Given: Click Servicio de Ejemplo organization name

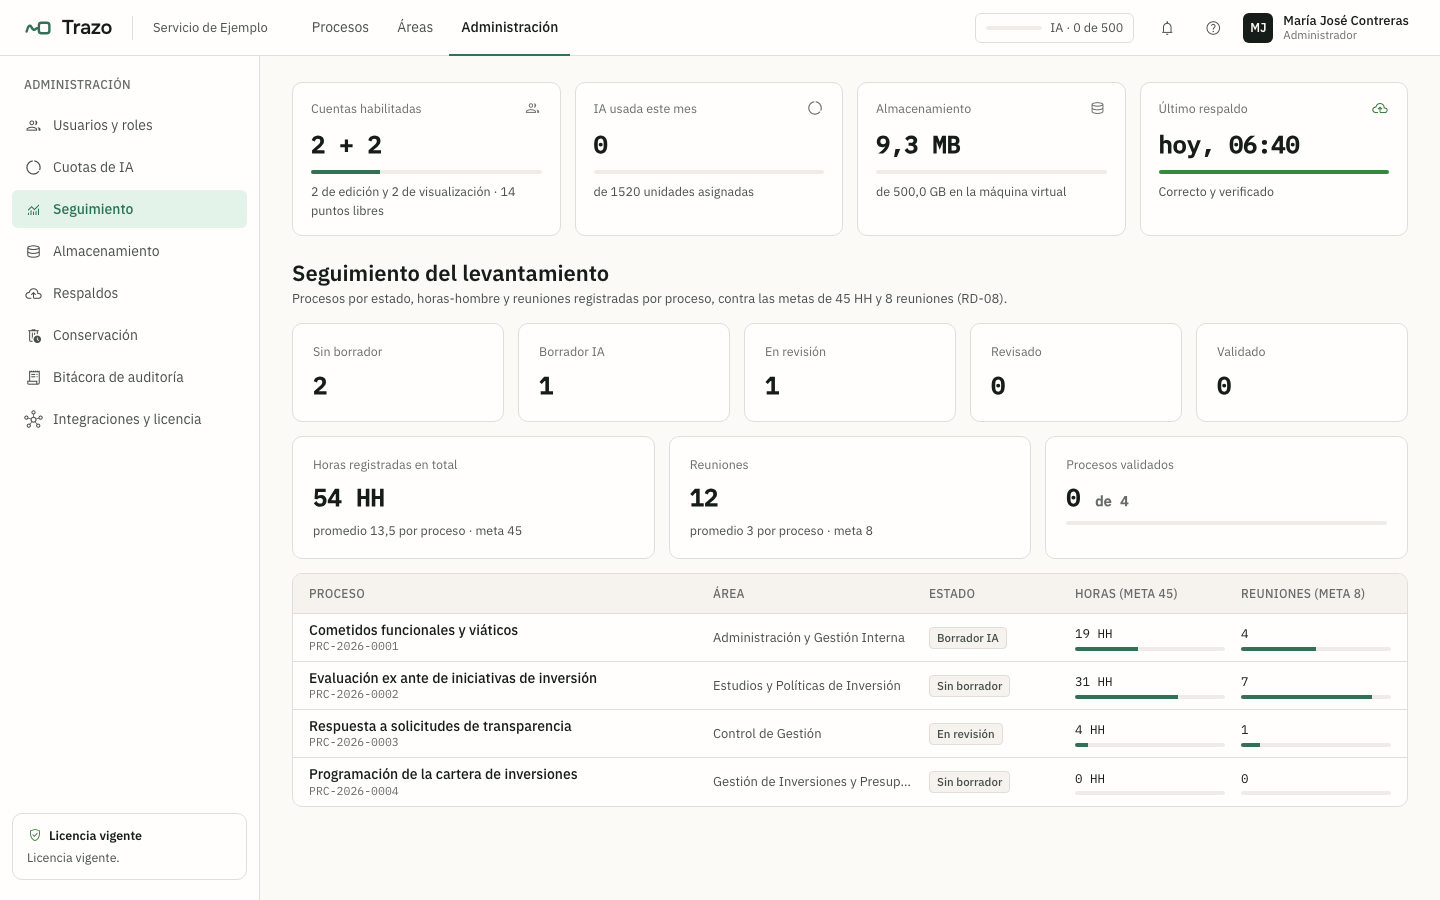Looking at the screenshot, I should pos(210,28).
